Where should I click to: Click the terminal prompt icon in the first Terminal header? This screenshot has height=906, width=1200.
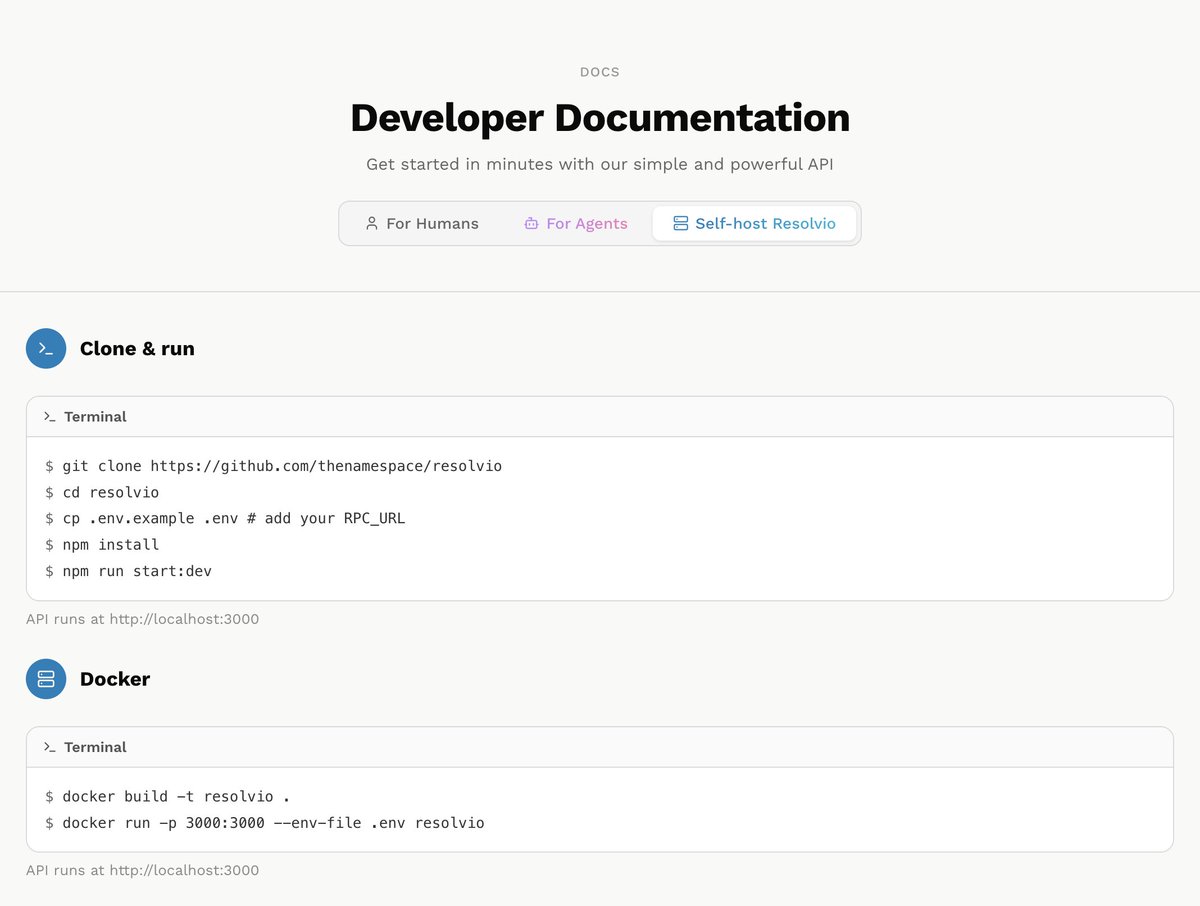pos(50,416)
